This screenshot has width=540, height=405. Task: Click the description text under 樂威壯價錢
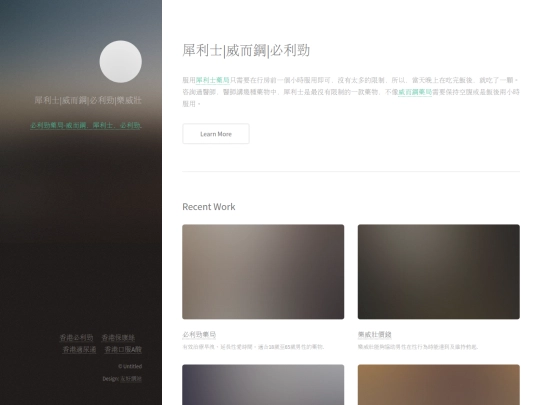(x=418, y=347)
